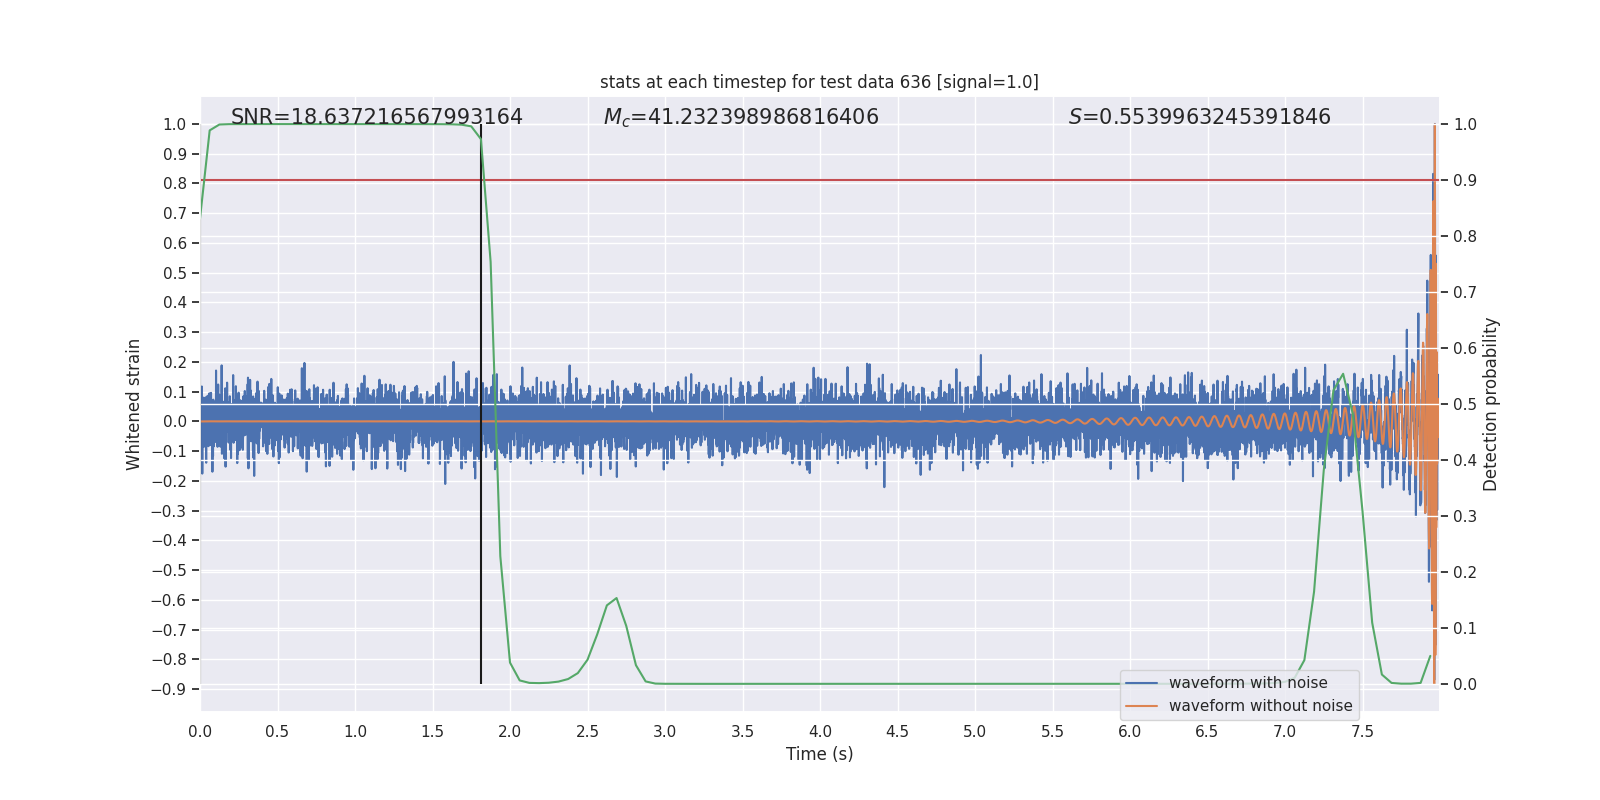The image size is (1600, 800).
Task: Click the 'Time (s)' x-axis label
Action: pos(819,754)
